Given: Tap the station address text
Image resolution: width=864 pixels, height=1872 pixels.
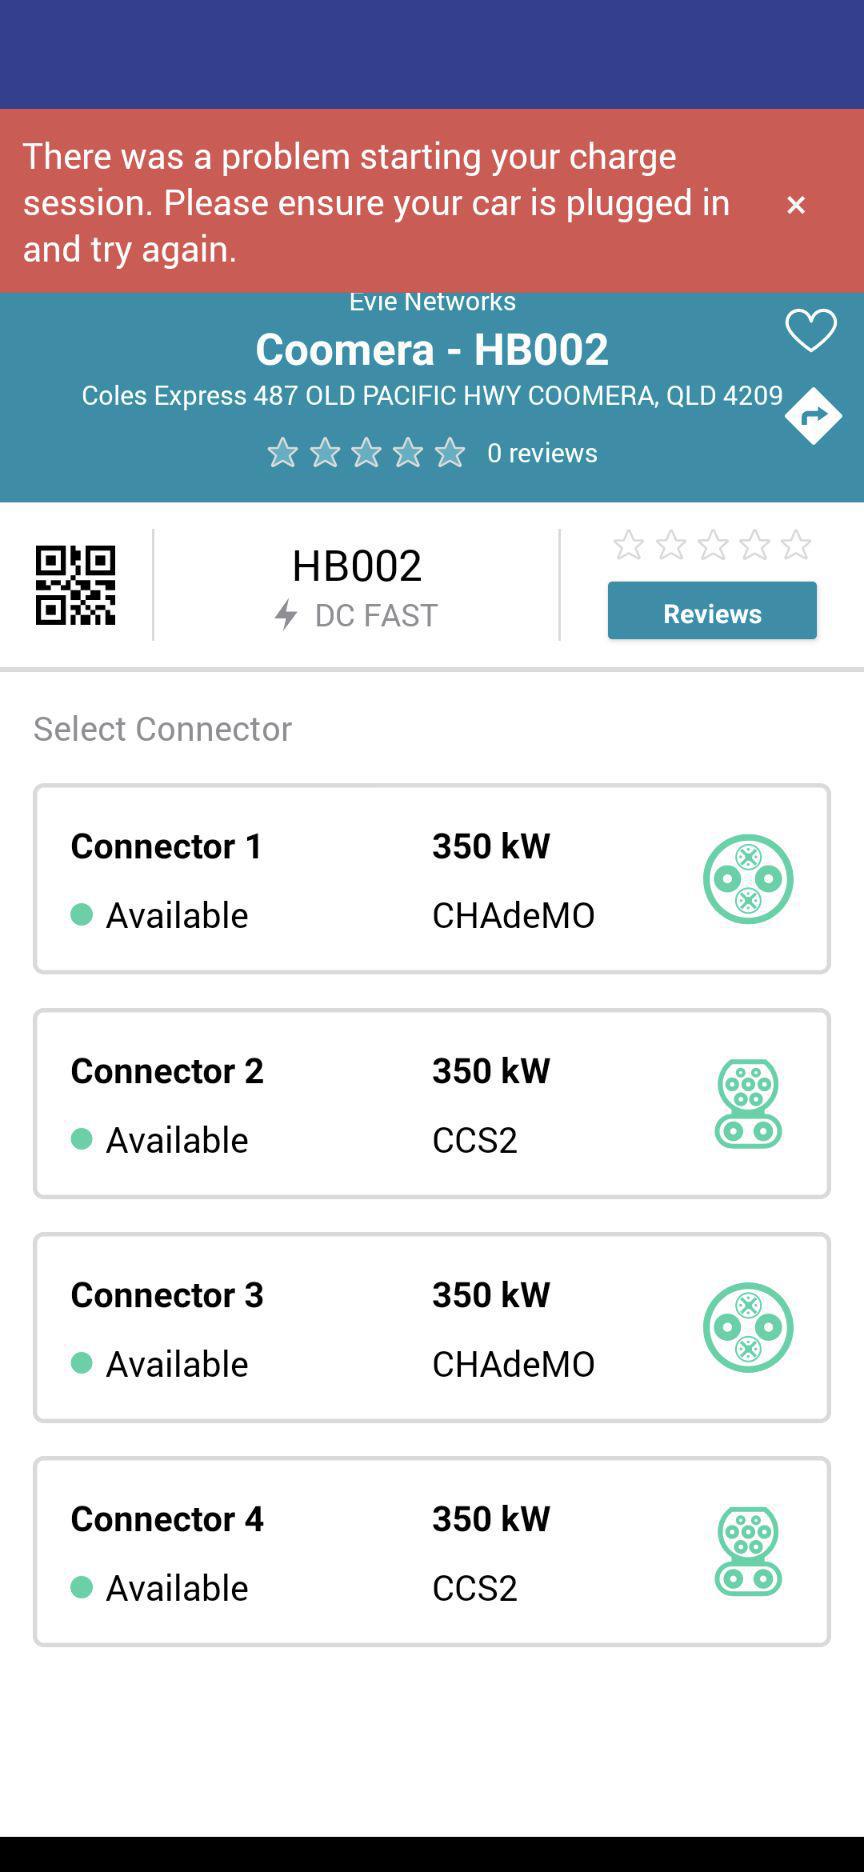Looking at the screenshot, I should (432, 395).
